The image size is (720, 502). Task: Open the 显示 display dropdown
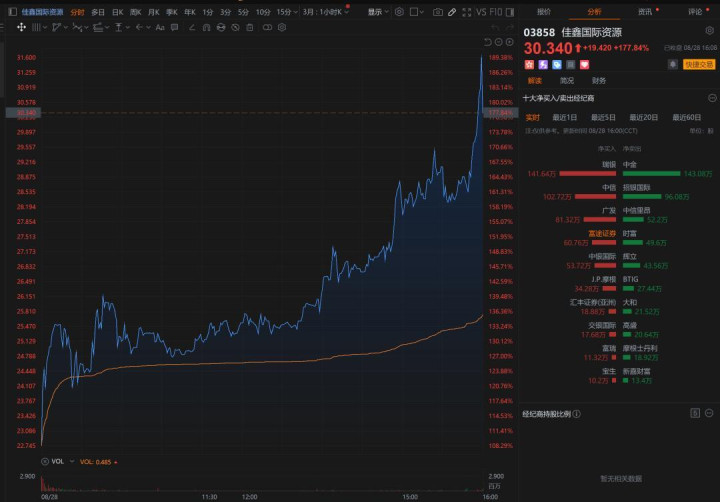click(377, 12)
